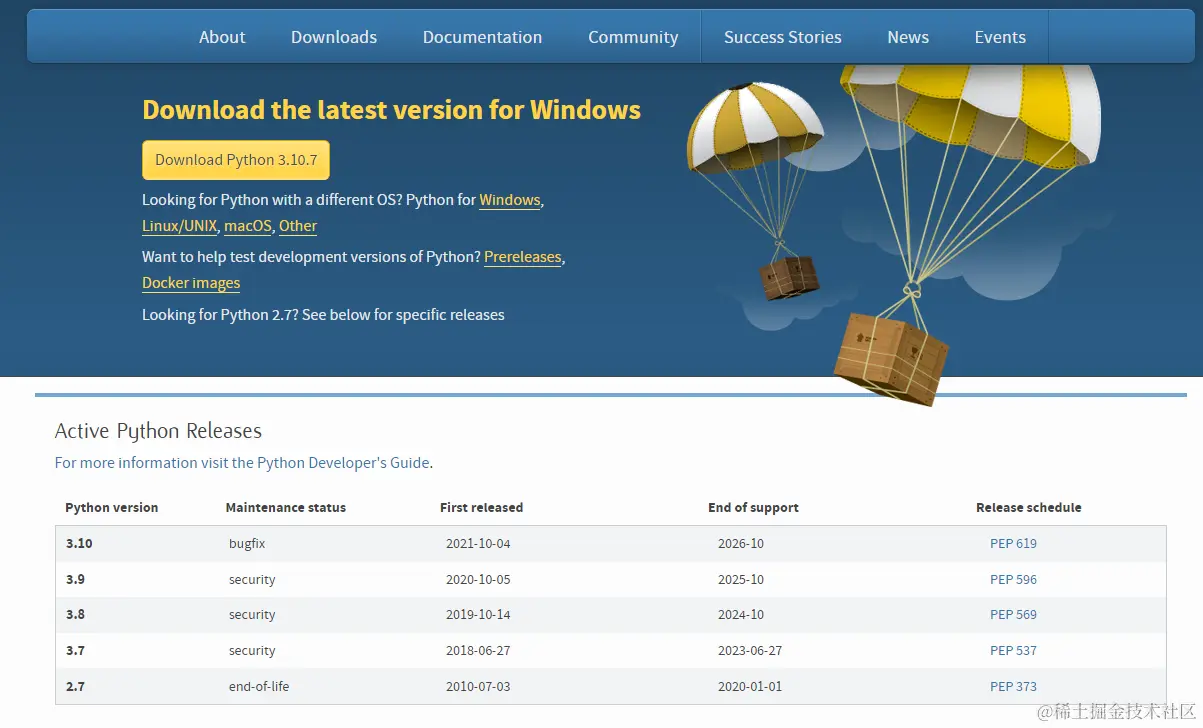Click the 2025-10 end of support
The image size is (1203, 728).
pyautogui.click(x=741, y=580)
